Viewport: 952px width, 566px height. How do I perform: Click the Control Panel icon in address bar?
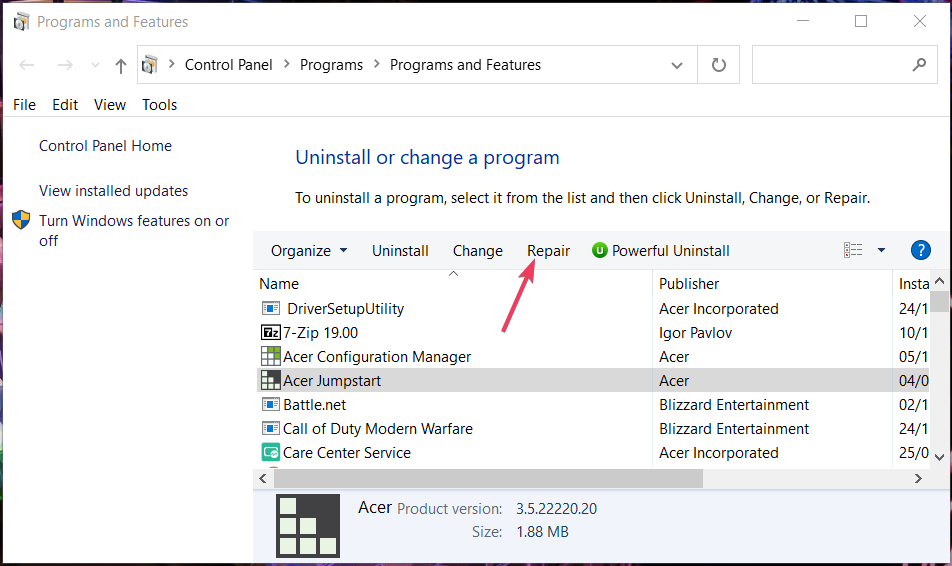point(150,64)
